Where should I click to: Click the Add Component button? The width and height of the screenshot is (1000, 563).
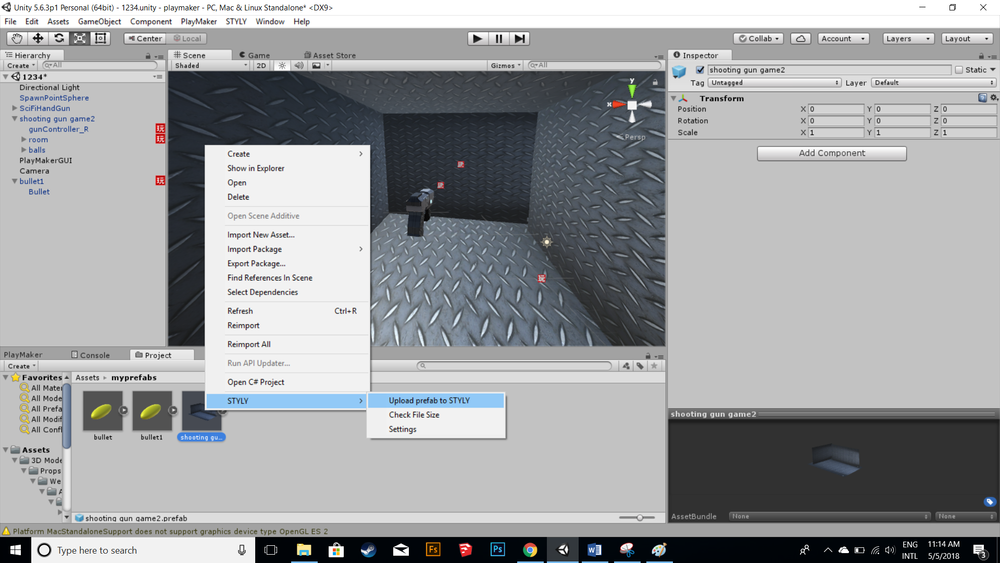point(832,153)
